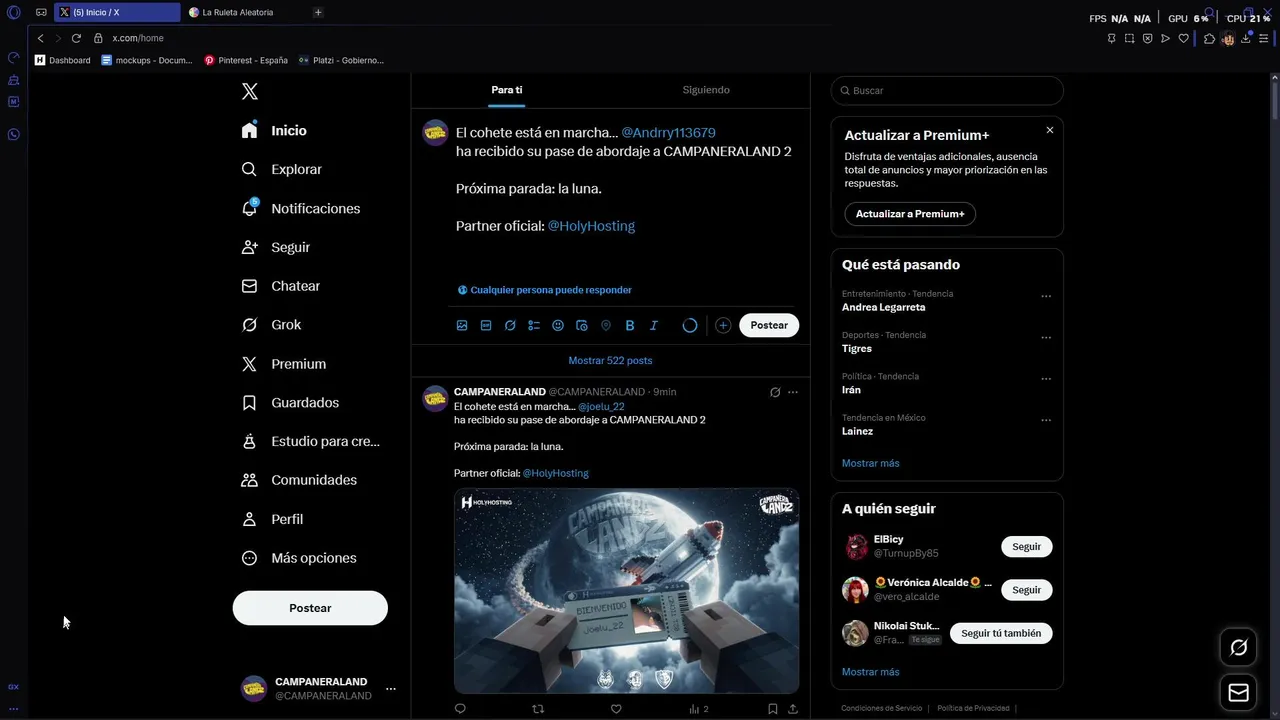Image resolution: width=1280 pixels, height=720 pixels.
Task: Open options menu on CAMPANERALAND post
Action: (x=793, y=392)
